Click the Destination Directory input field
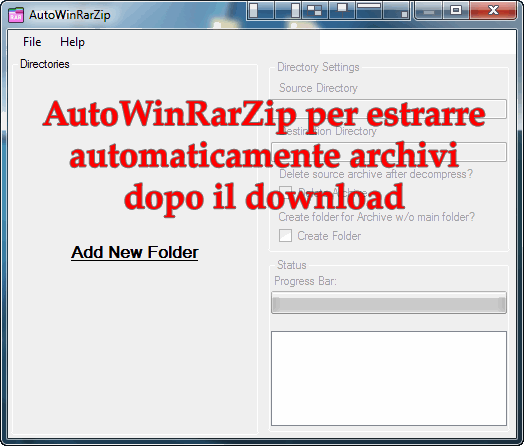 point(389,152)
